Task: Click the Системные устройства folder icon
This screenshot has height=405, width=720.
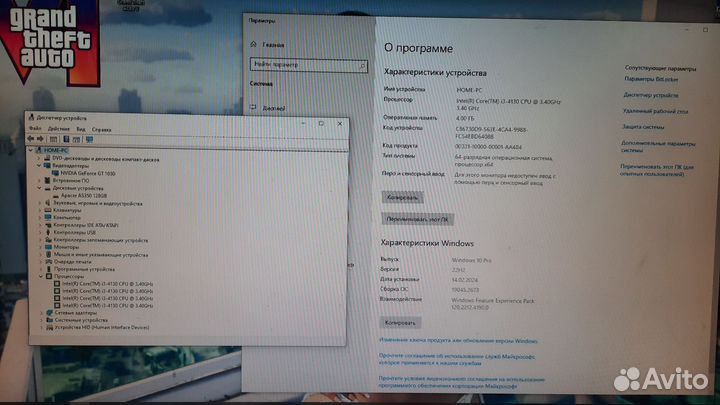Action: click(x=50, y=320)
